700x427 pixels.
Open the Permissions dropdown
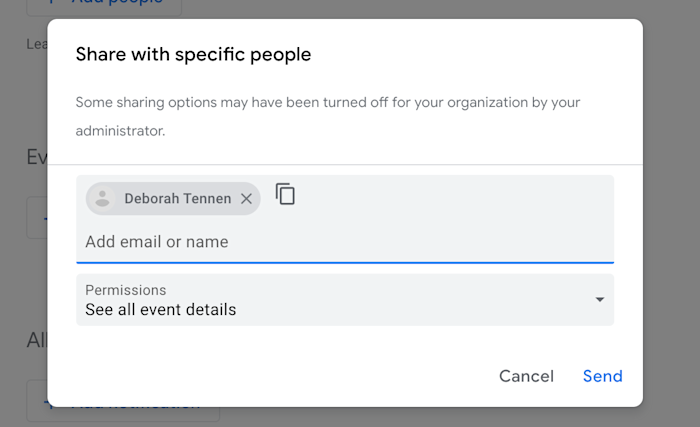344,300
